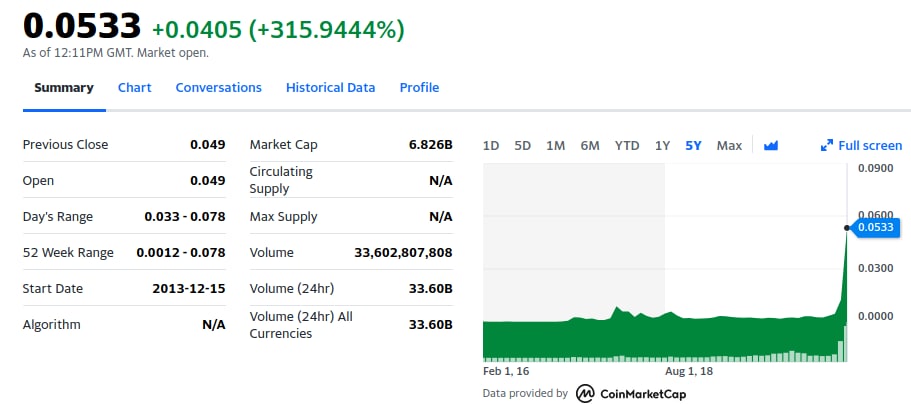
Task: Open the Chart tab
Action: 134,88
